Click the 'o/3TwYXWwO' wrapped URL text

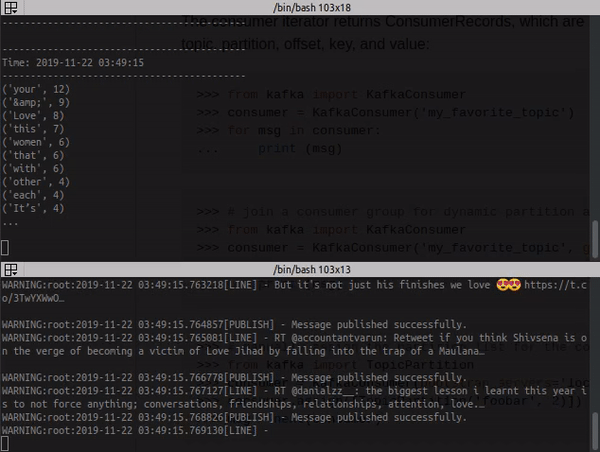(x=33, y=299)
